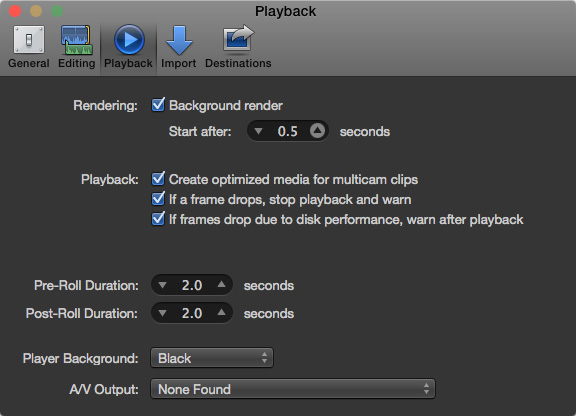Decrease Pre-Roll Duration with down arrow
The width and height of the screenshot is (576, 416).
pyautogui.click(x=162, y=285)
